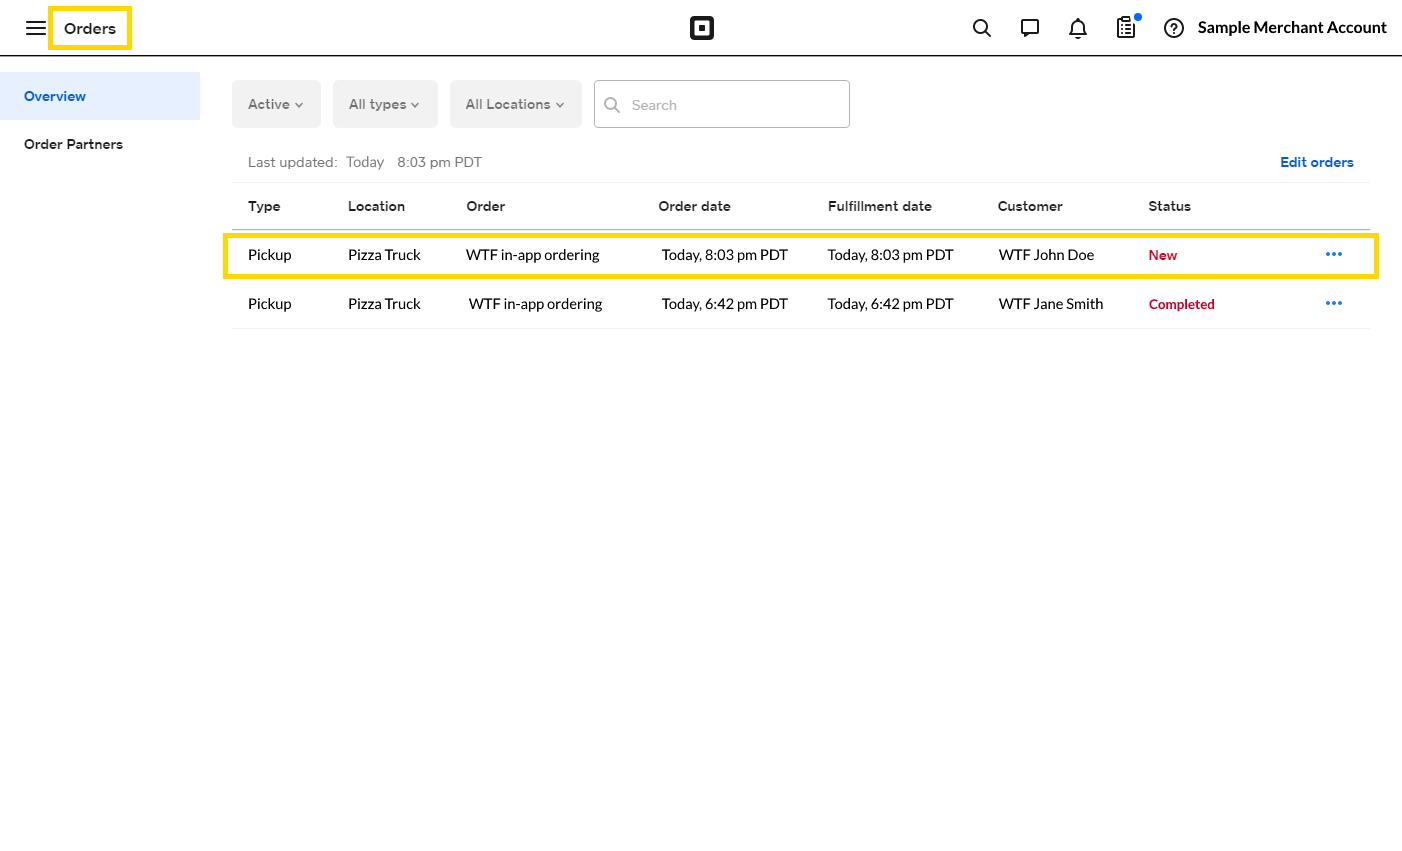The height and width of the screenshot is (851, 1402).
Task: Select the Overview sidebar item
Action: click(100, 96)
